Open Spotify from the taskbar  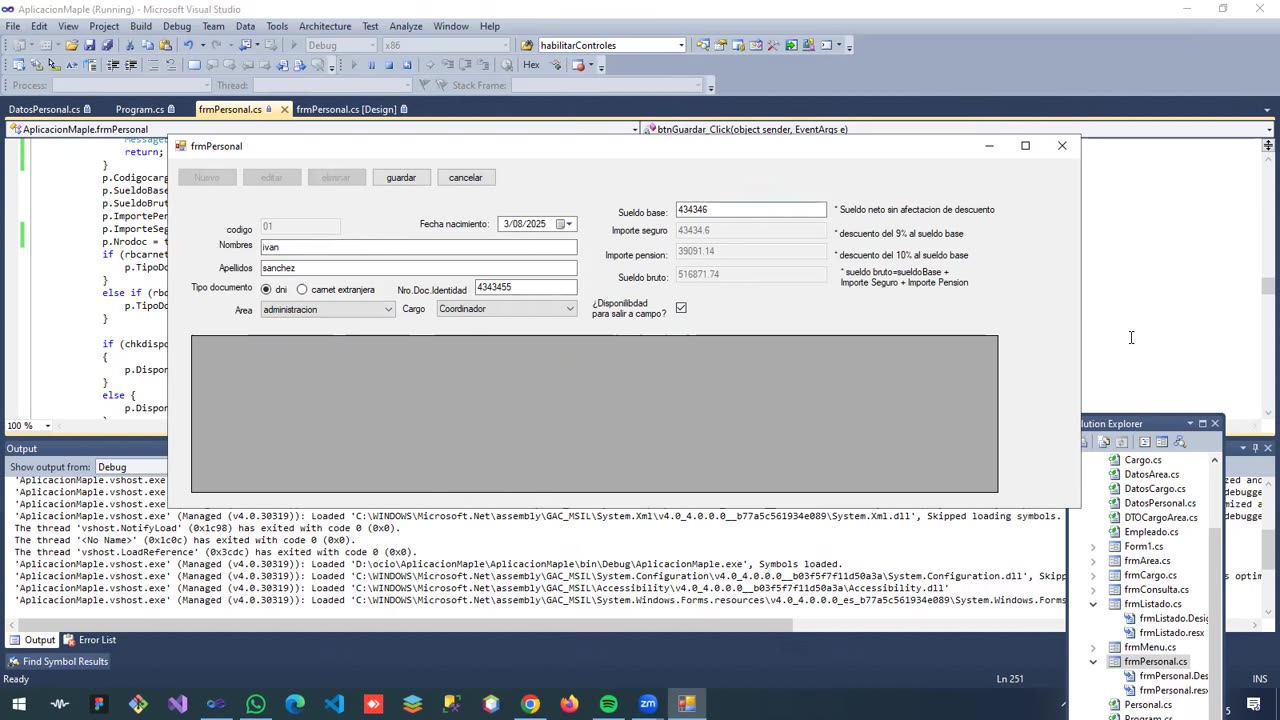point(608,704)
